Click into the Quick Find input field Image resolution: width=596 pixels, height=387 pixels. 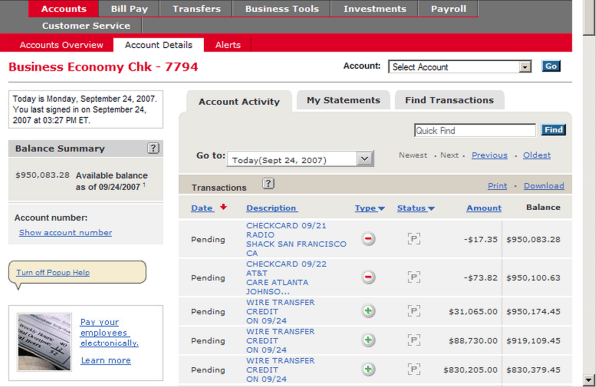(475, 130)
